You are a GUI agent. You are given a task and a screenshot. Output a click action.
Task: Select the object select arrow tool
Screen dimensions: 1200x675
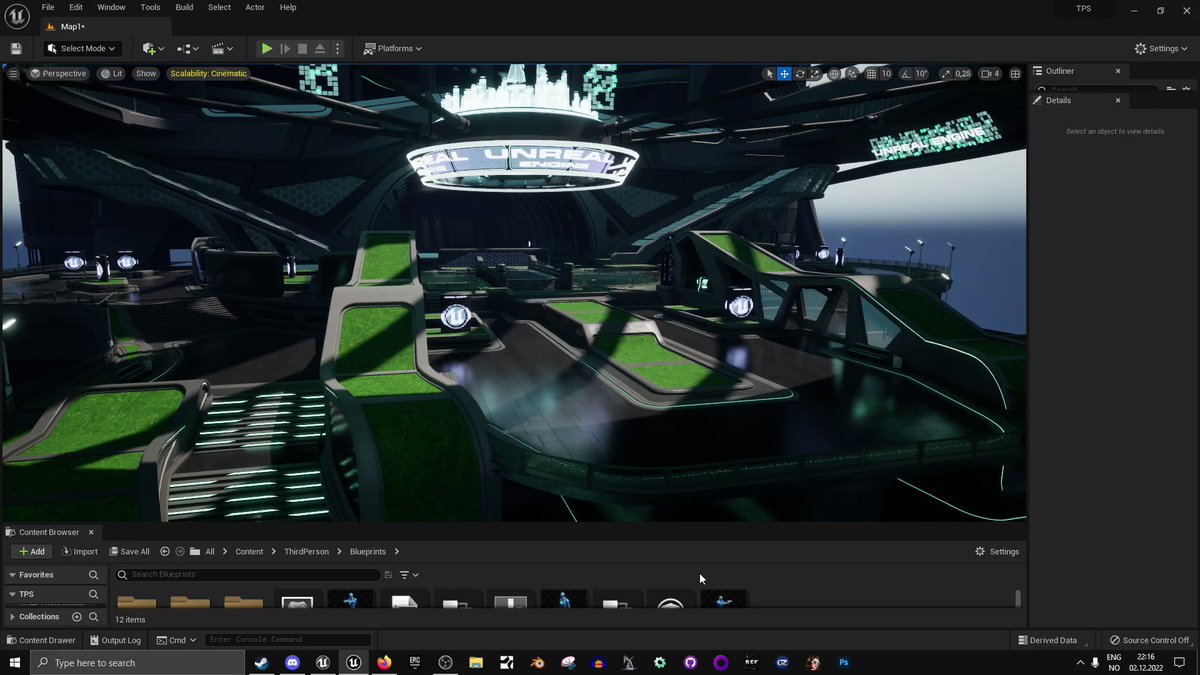tap(769, 73)
